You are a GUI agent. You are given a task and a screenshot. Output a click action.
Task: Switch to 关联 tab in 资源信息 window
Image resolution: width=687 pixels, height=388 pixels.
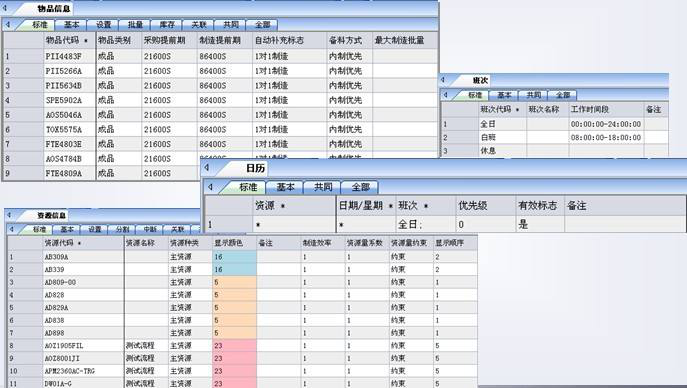click(177, 229)
